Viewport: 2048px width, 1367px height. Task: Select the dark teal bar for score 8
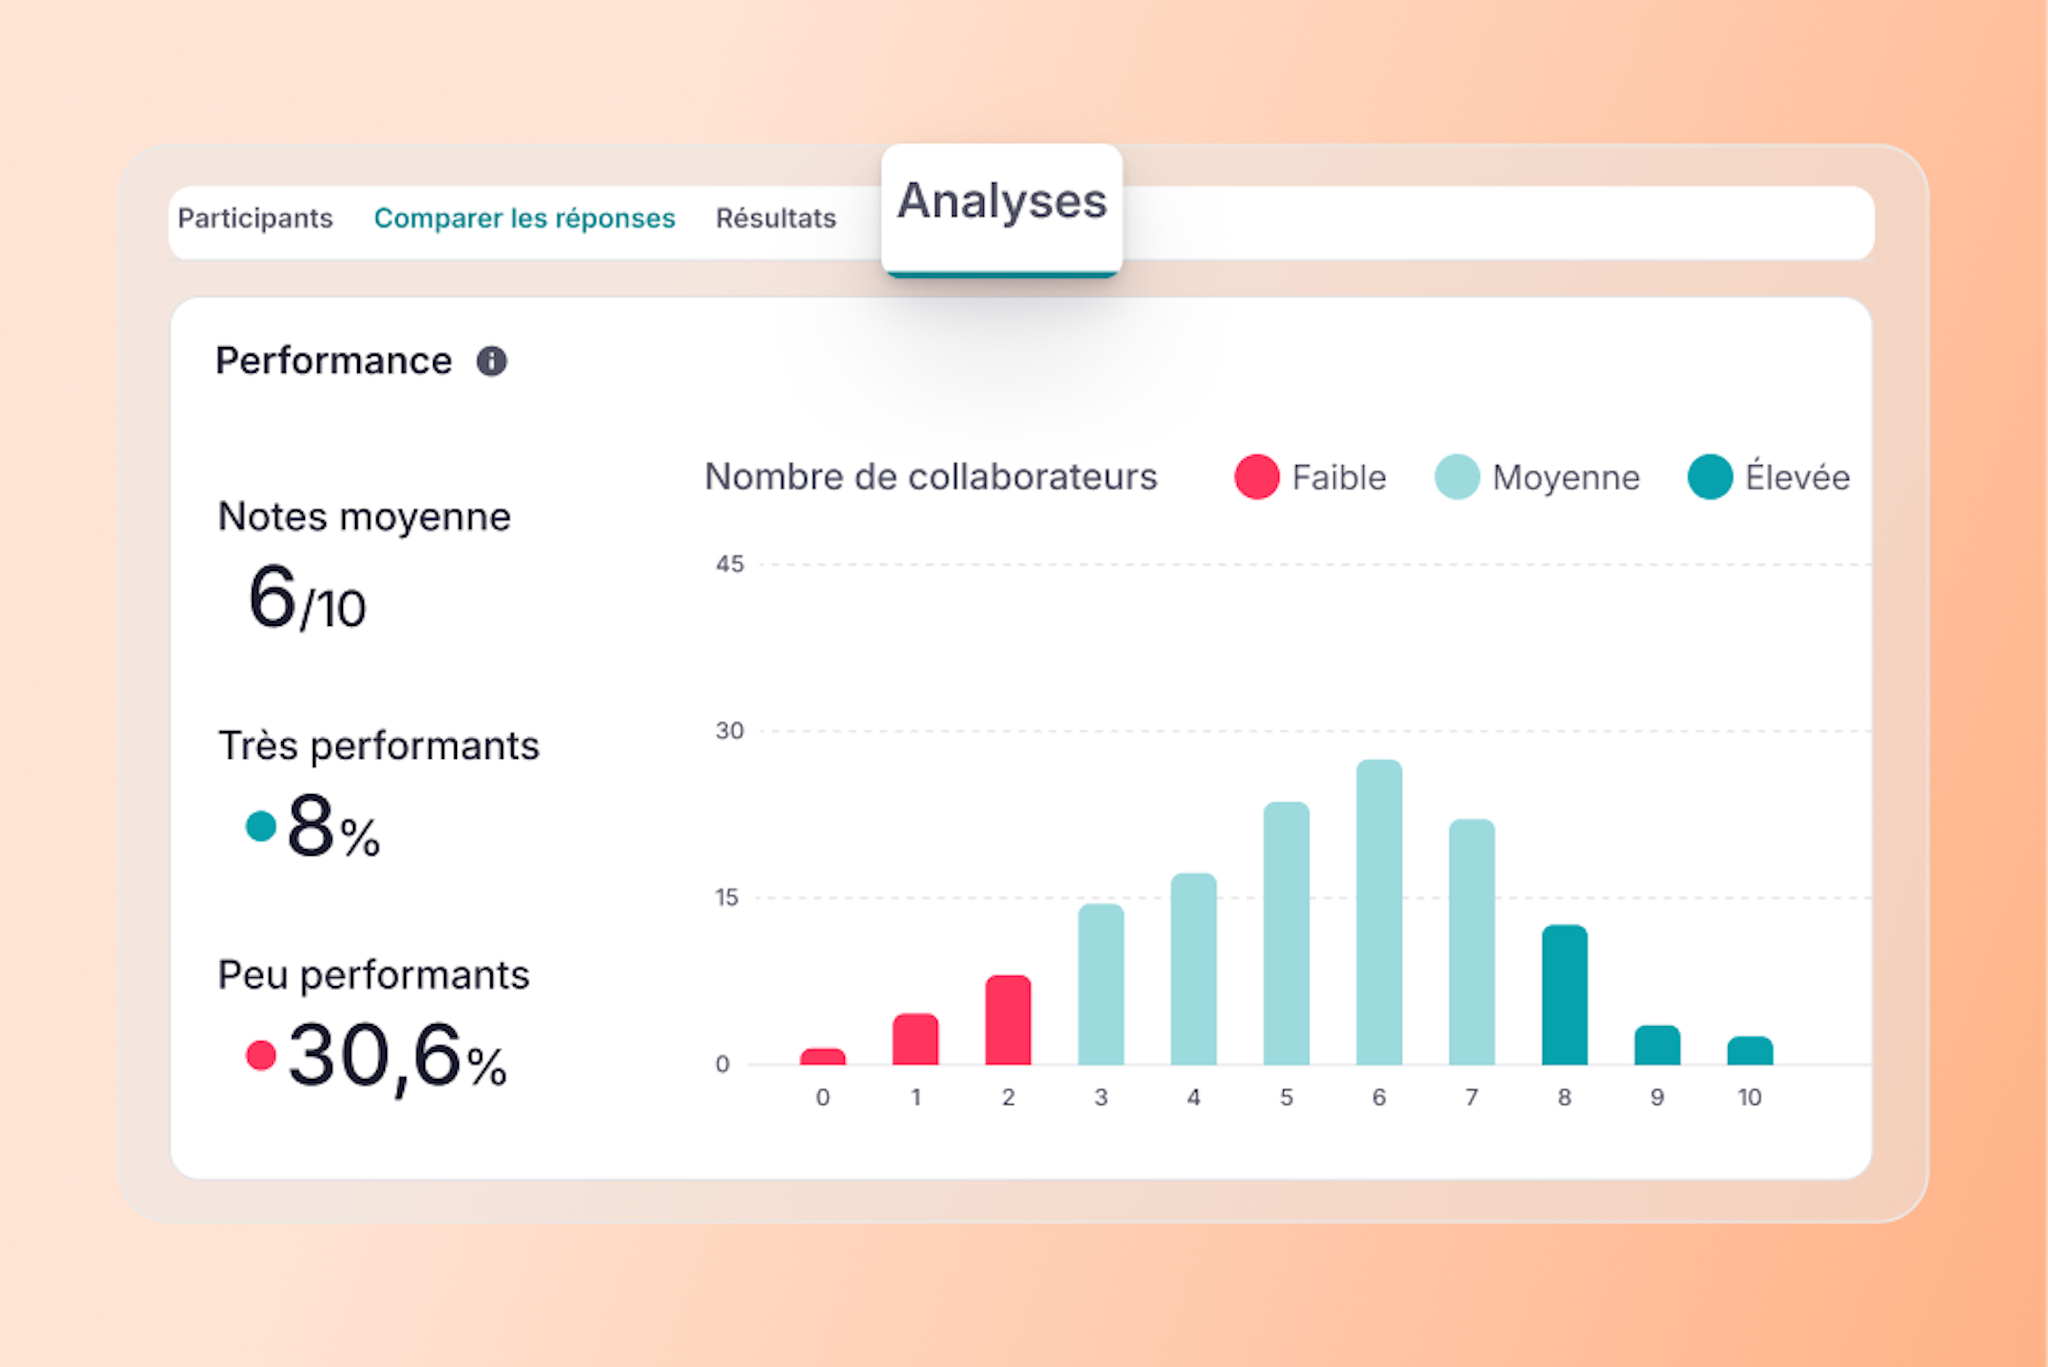[1565, 995]
